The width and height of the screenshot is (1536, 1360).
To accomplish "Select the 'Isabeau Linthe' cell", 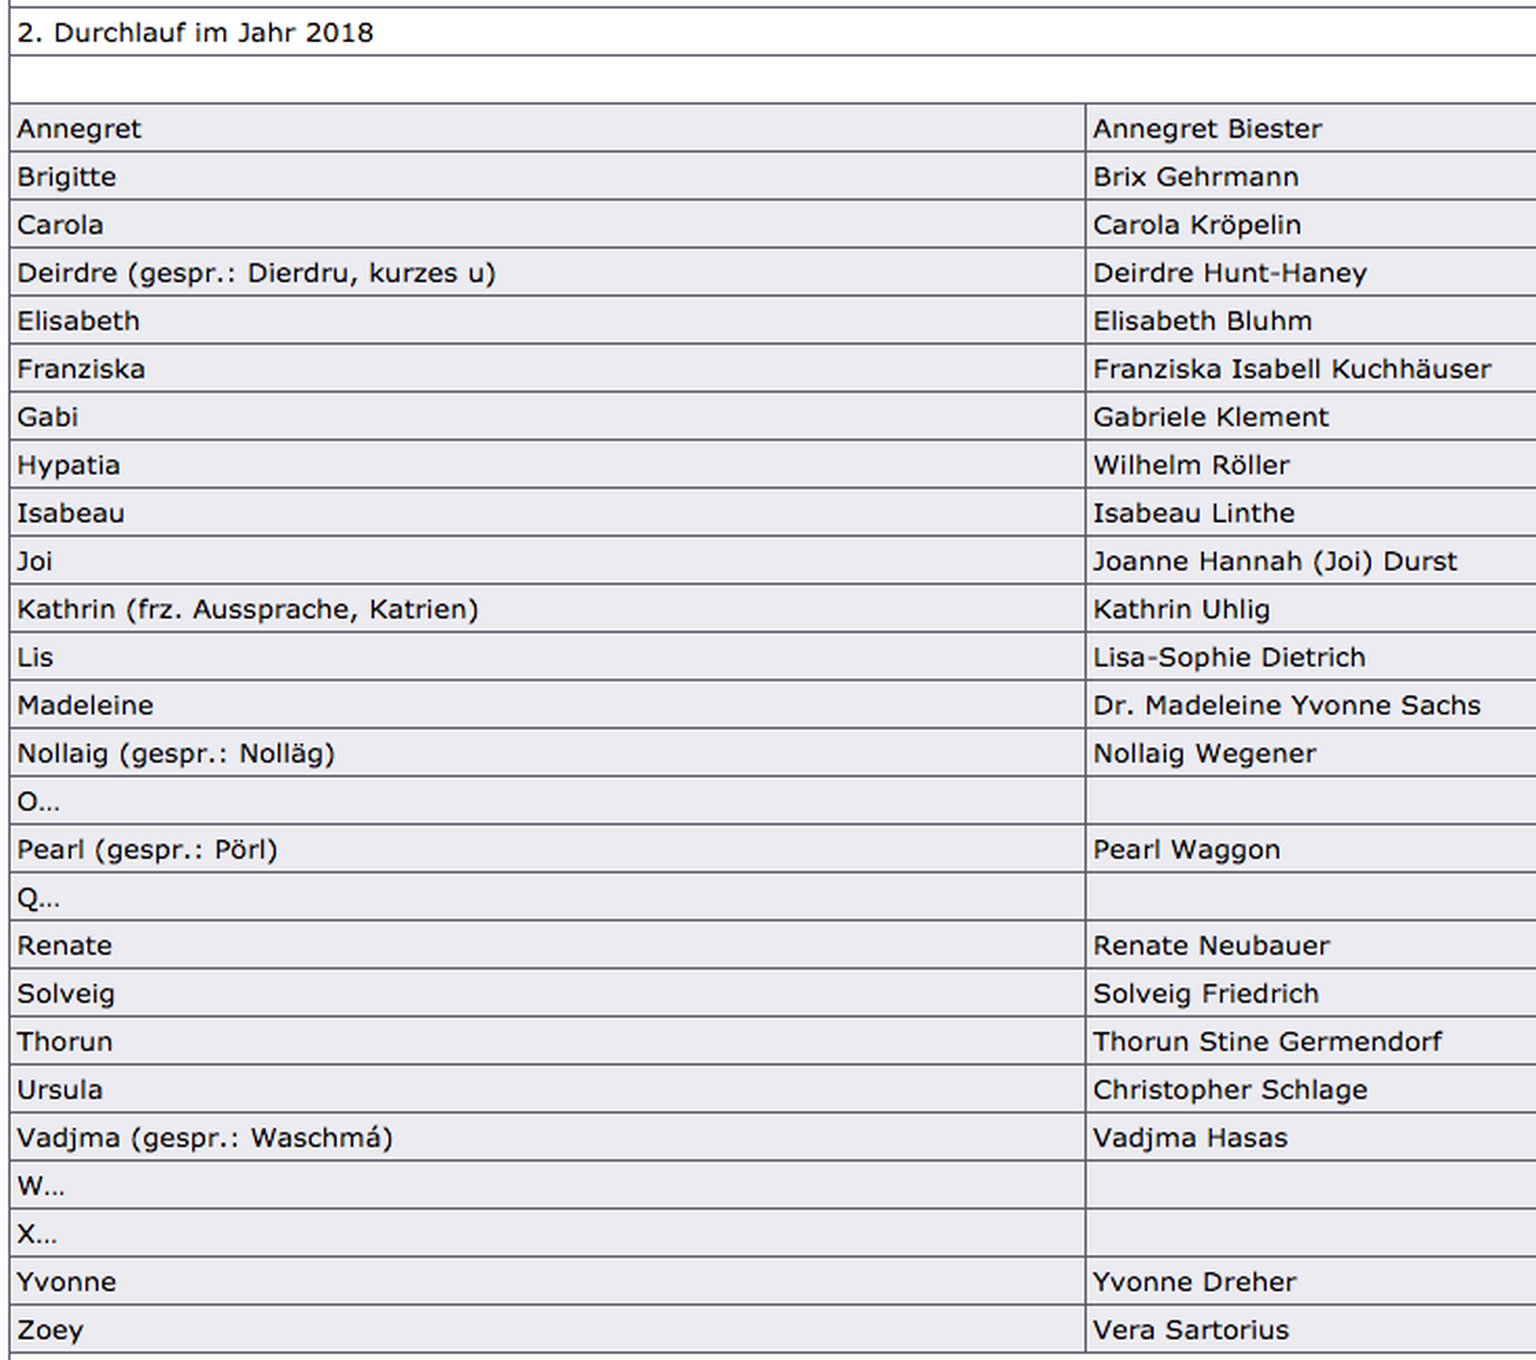I will click(1193, 513).
